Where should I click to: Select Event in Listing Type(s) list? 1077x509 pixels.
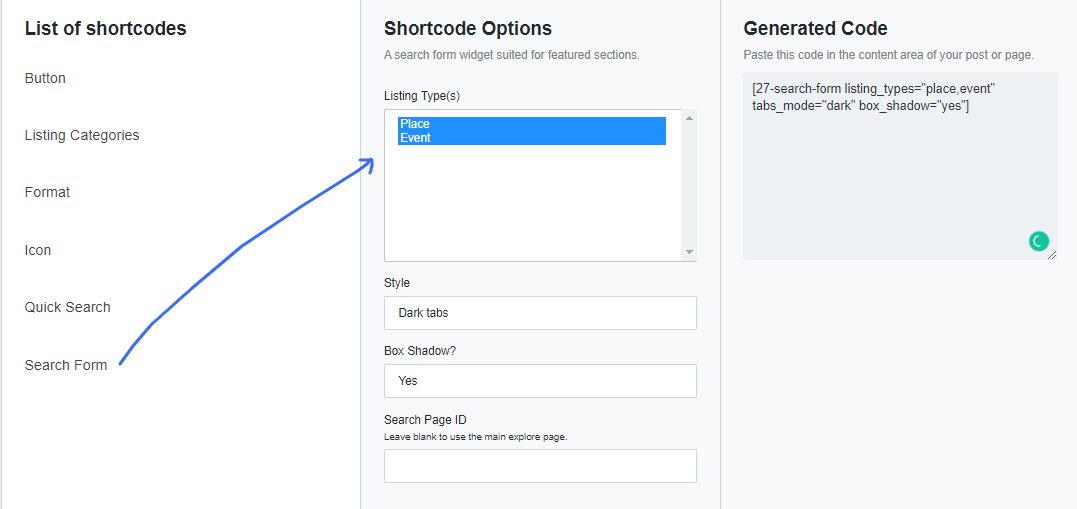[x=532, y=137]
